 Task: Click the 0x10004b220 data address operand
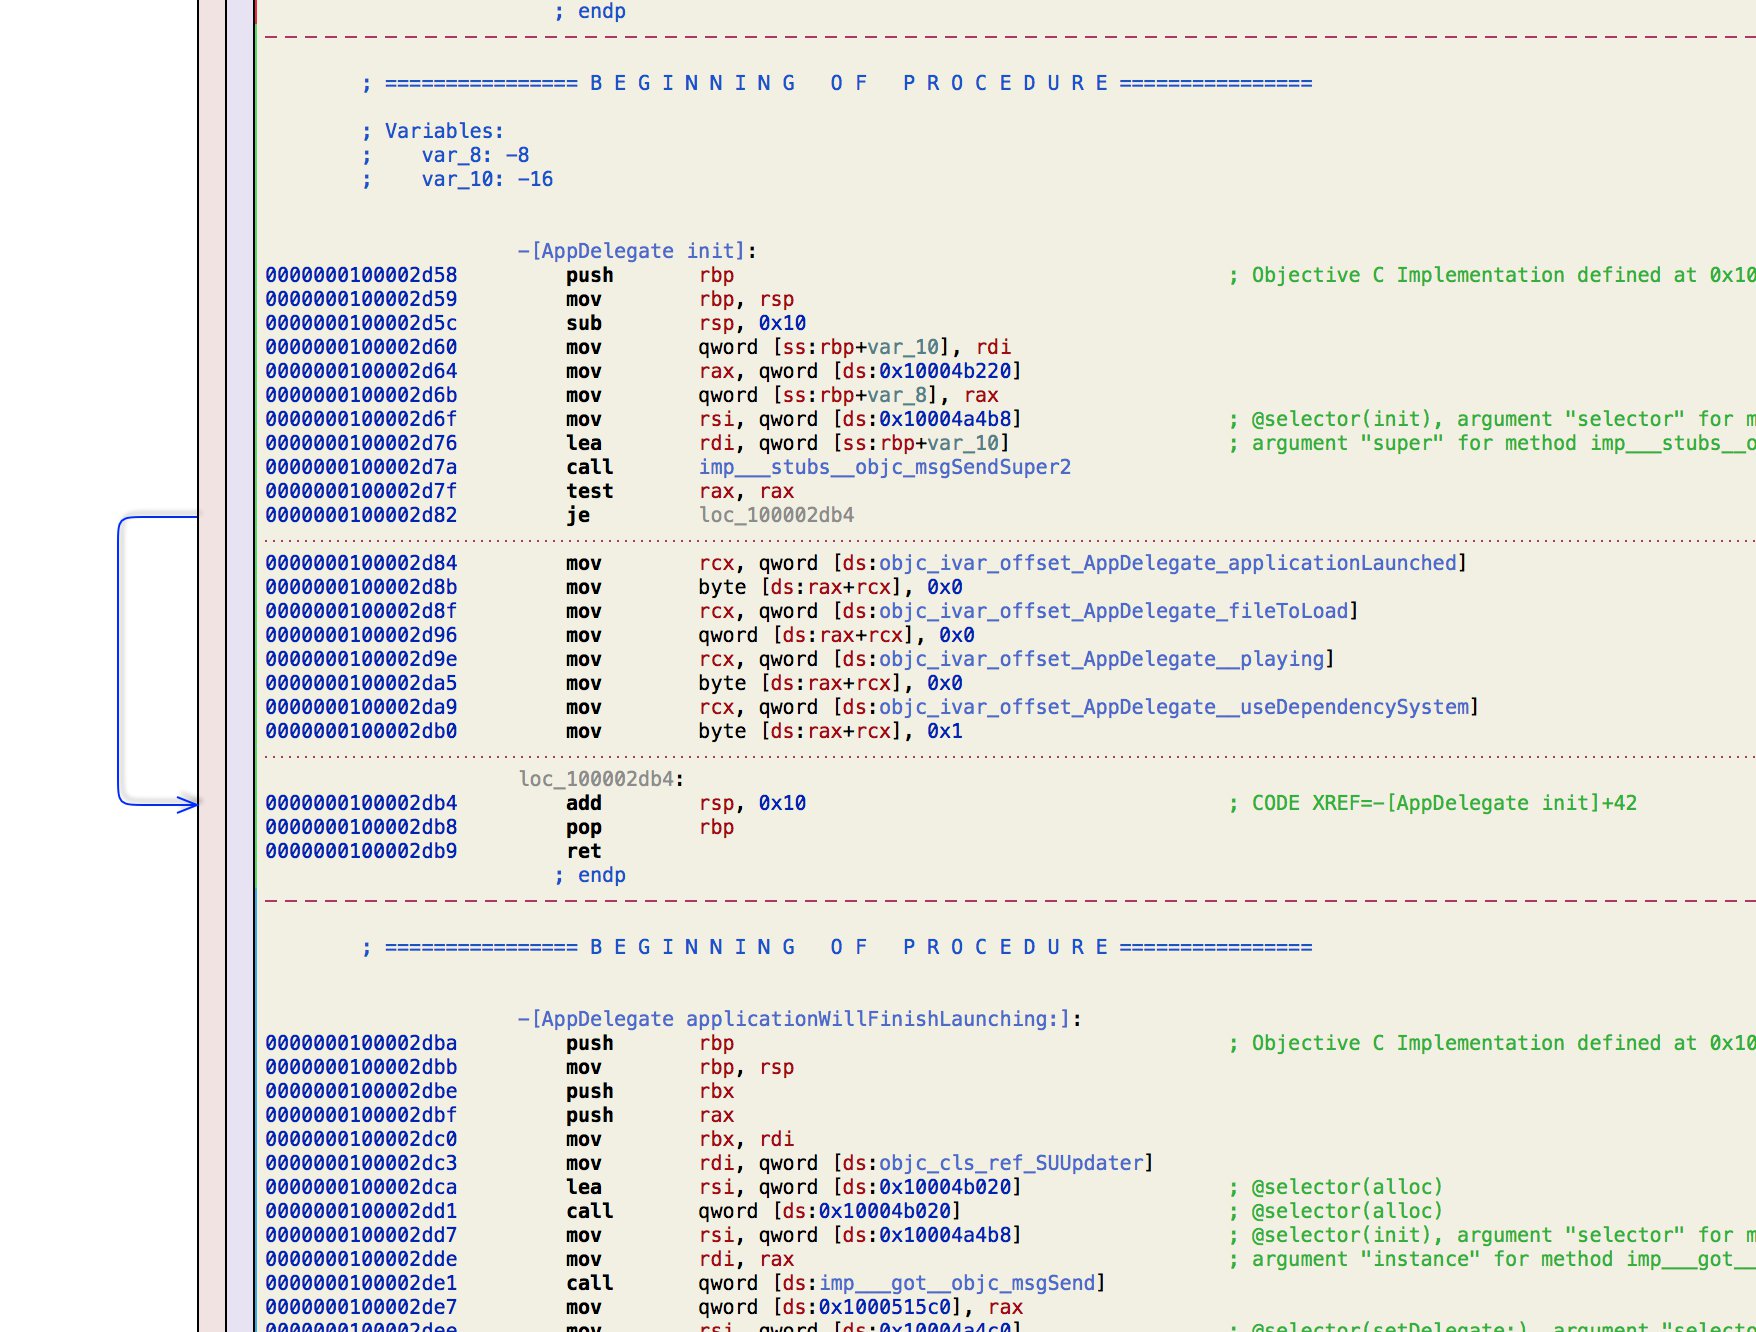pos(945,371)
